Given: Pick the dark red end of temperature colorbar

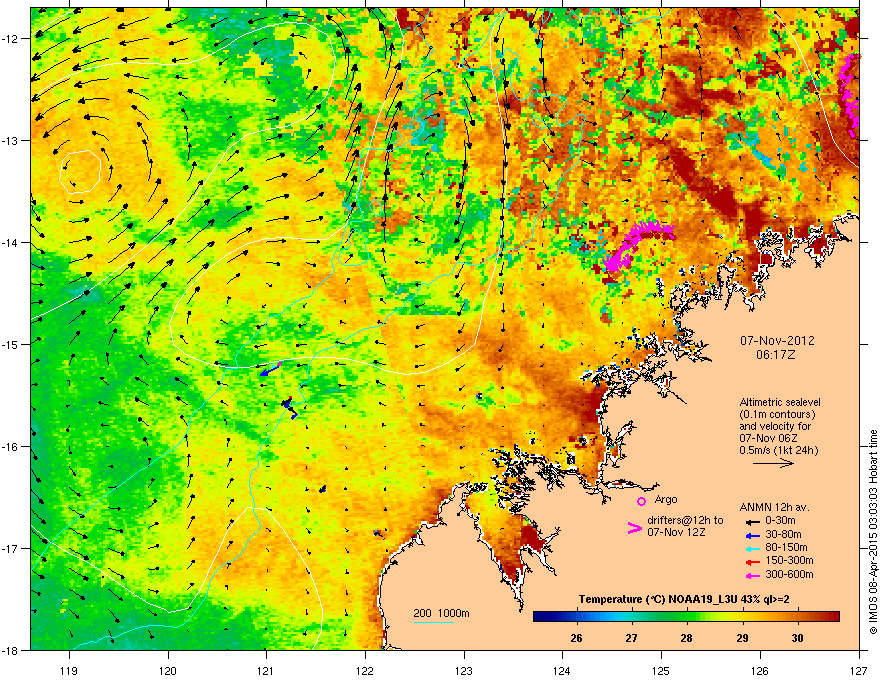Looking at the screenshot, I should click(833, 617).
